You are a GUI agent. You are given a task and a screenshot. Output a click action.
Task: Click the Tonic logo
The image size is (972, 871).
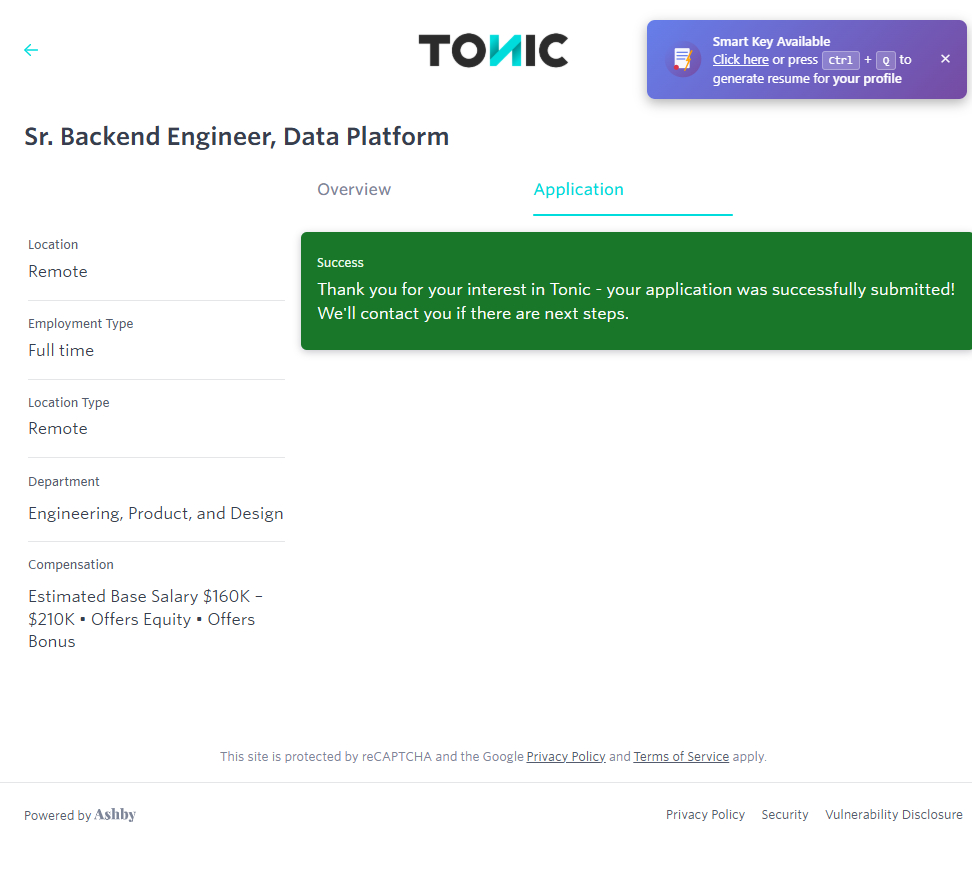click(x=493, y=50)
